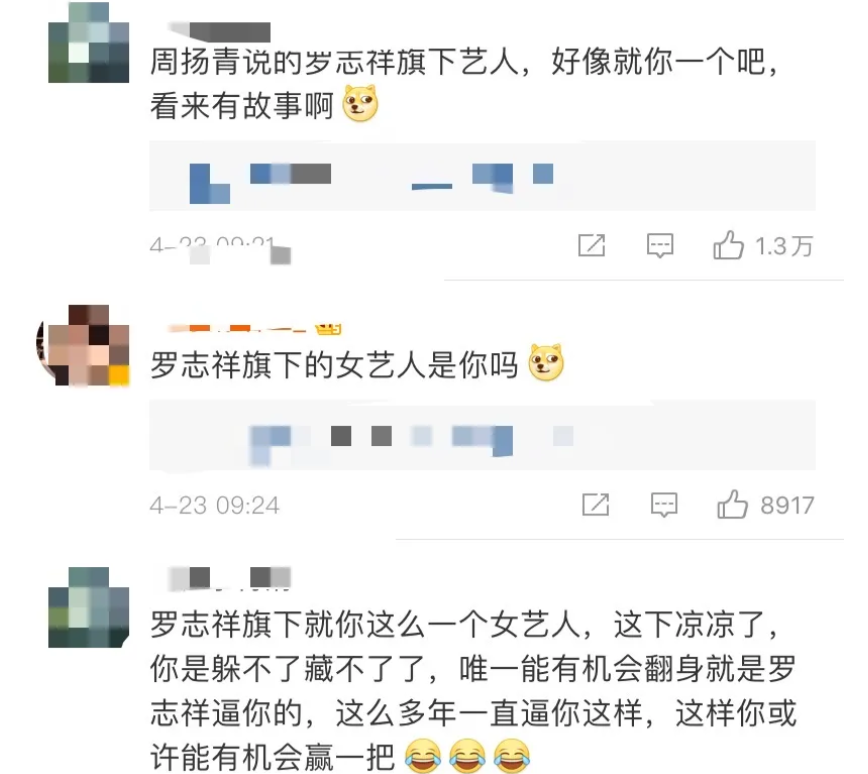Tap the share icon beside 1.3万 likes
Viewport: 868px width, 774px height.
point(591,245)
